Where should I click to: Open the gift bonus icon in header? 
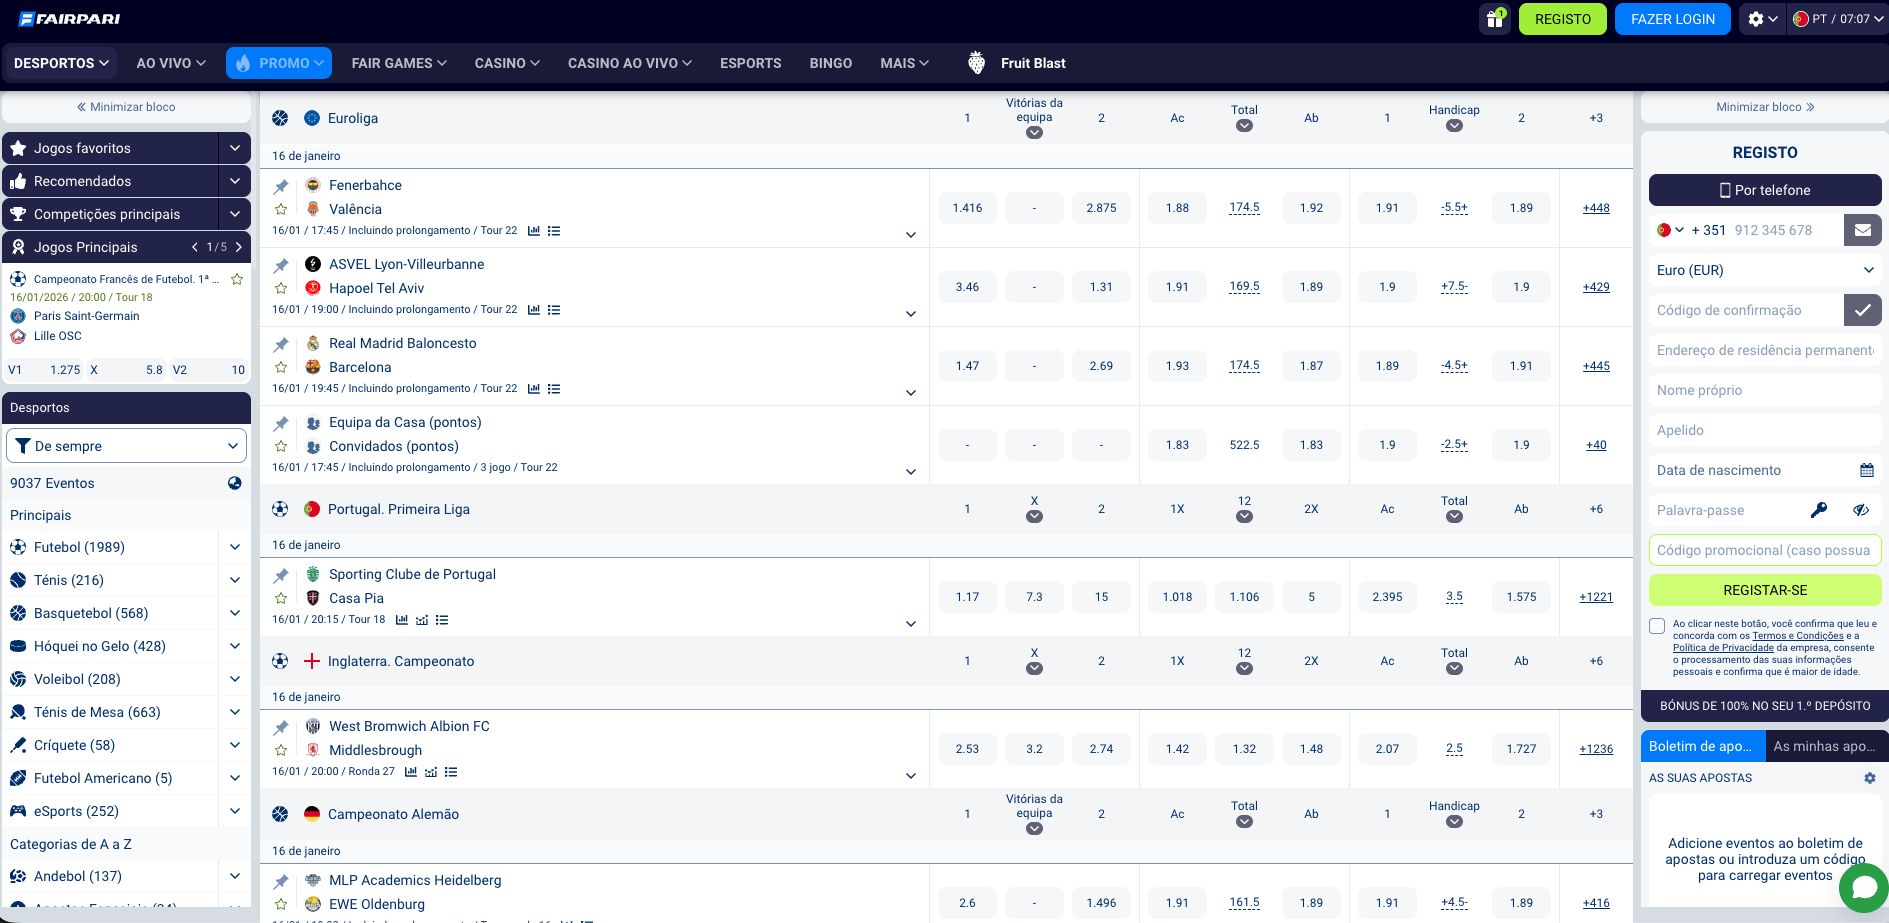[x=1494, y=19]
